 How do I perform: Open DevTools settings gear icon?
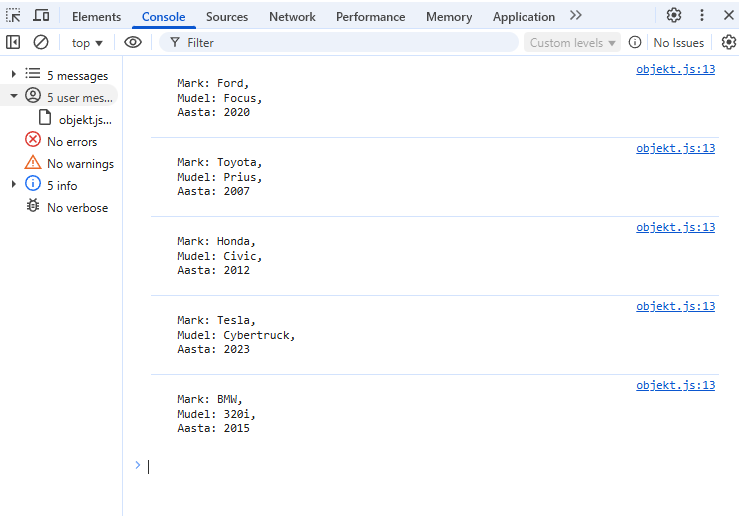pos(674,16)
